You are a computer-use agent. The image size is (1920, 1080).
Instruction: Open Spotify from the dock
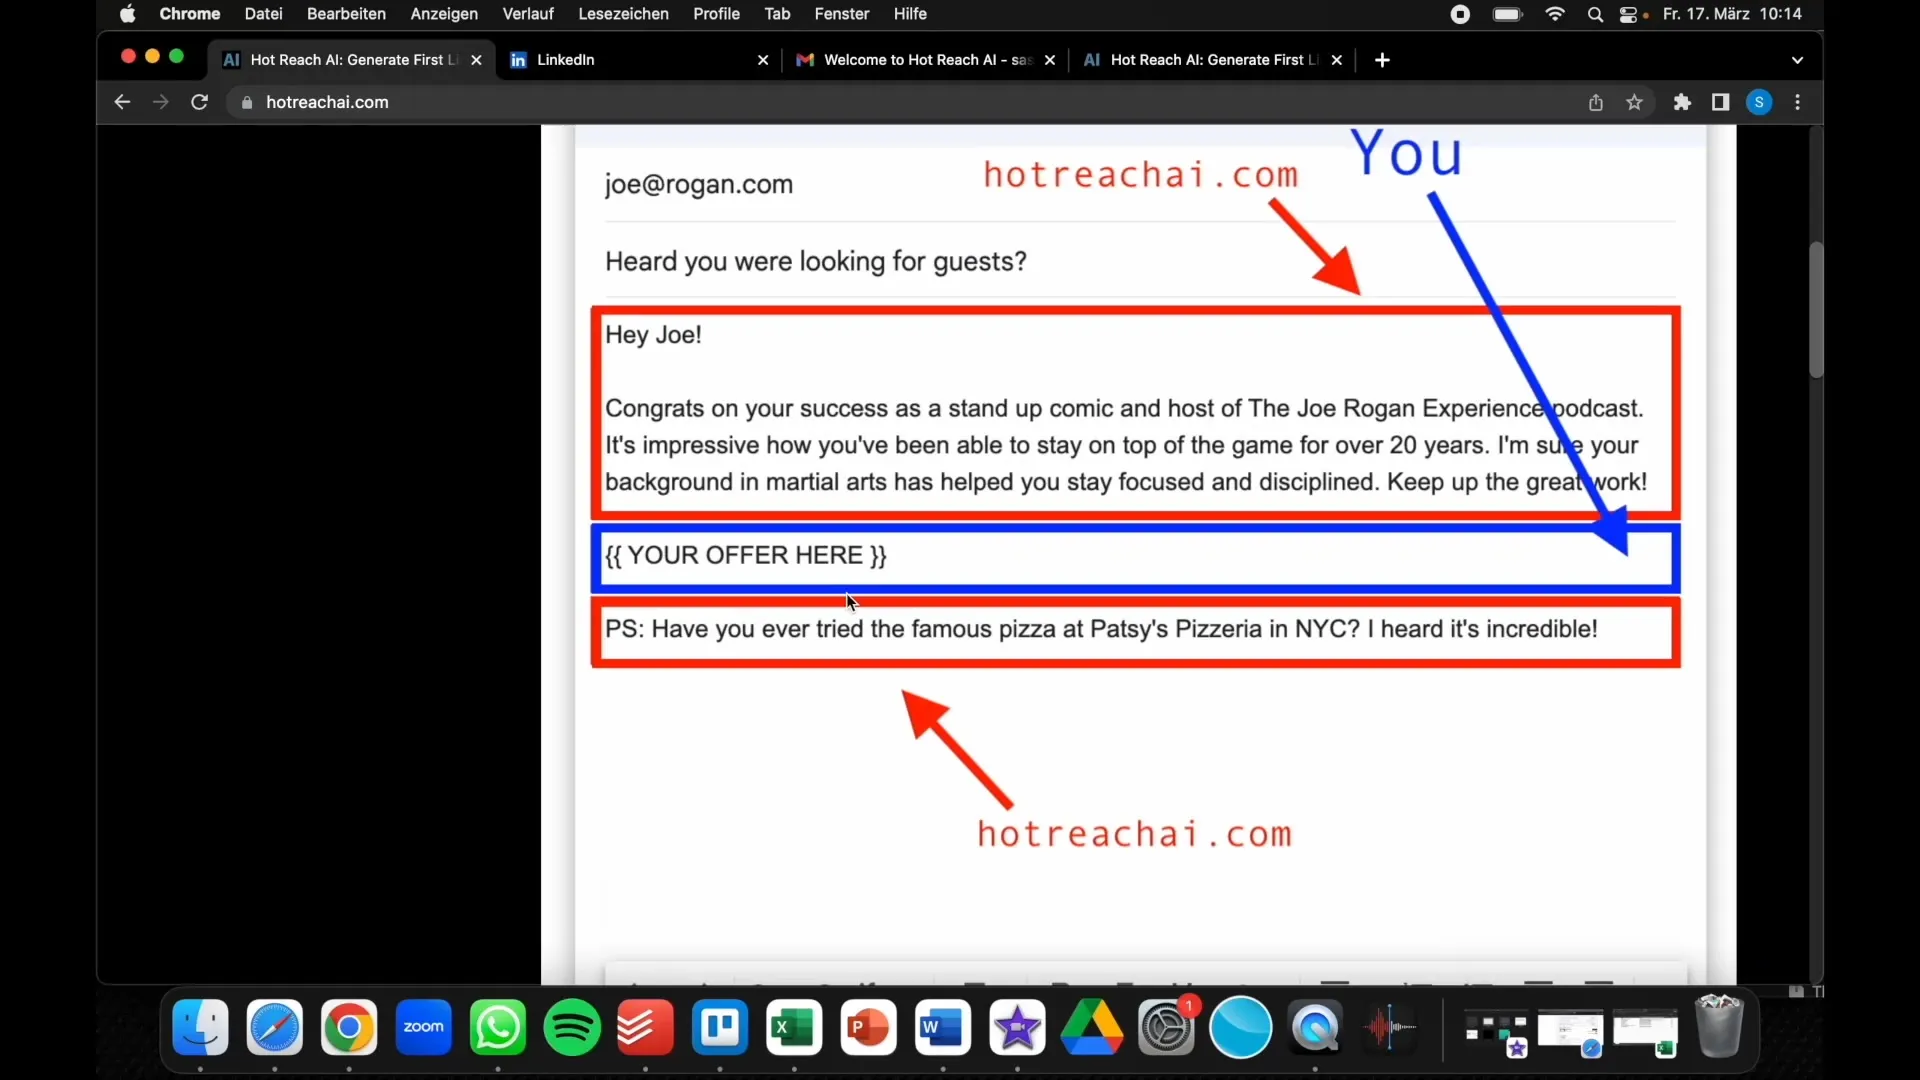coord(572,1027)
